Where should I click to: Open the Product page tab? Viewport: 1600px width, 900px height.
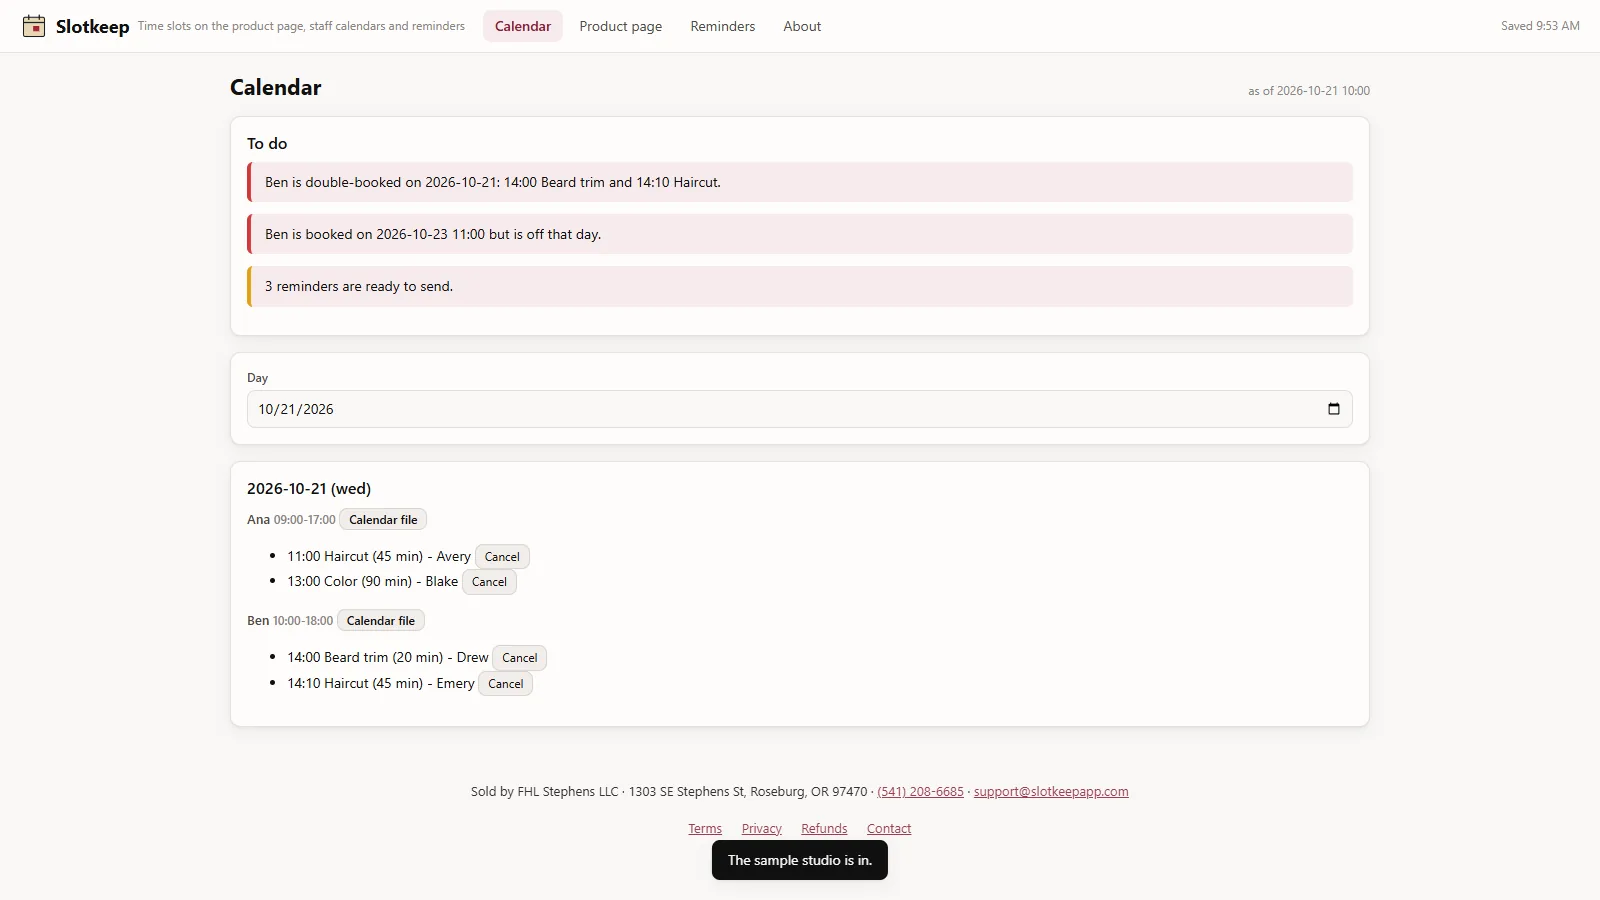coord(620,26)
